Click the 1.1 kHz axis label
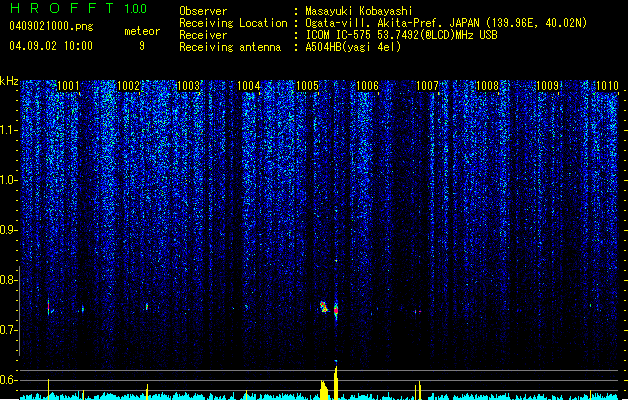The width and height of the screenshot is (629, 400). point(8,130)
